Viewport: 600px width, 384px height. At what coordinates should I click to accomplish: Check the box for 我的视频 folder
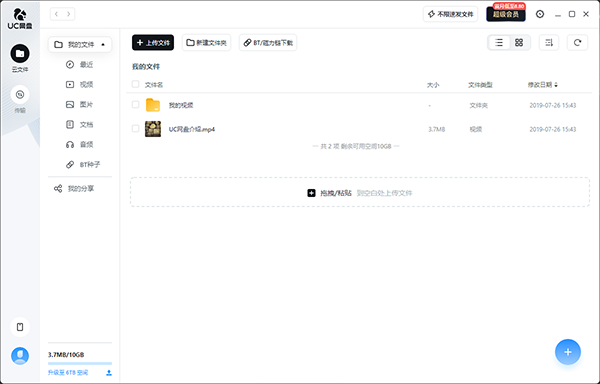135,104
